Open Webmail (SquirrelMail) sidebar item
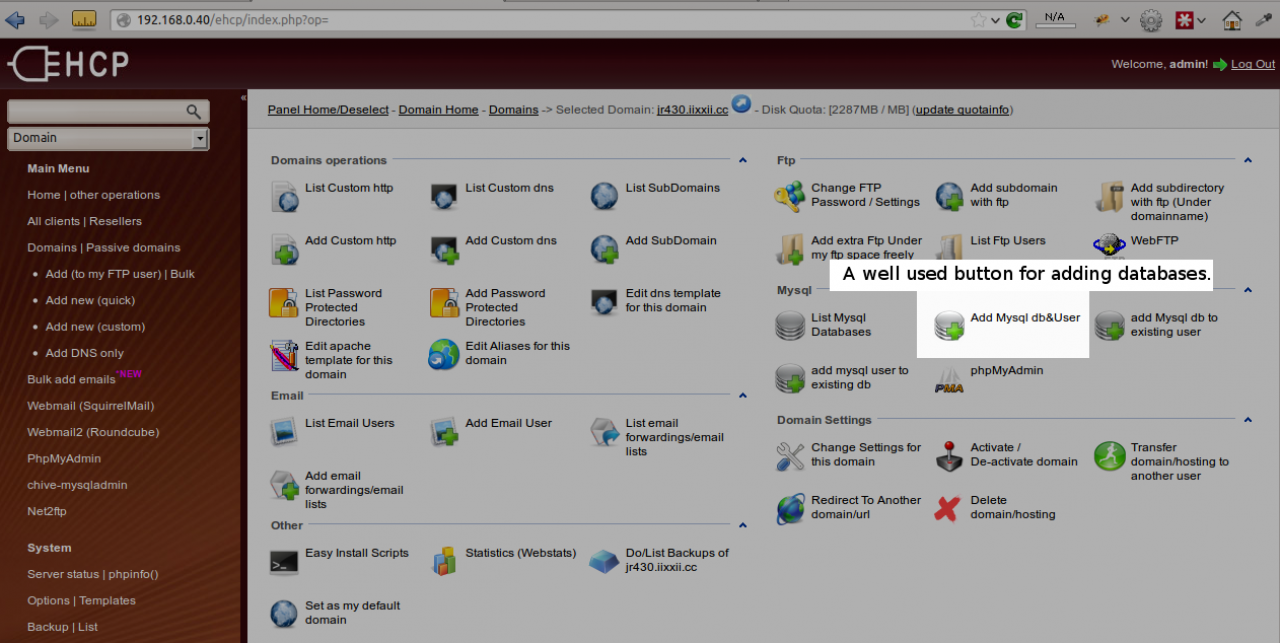Image resolution: width=1280 pixels, height=643 pixels. point(90,406)
